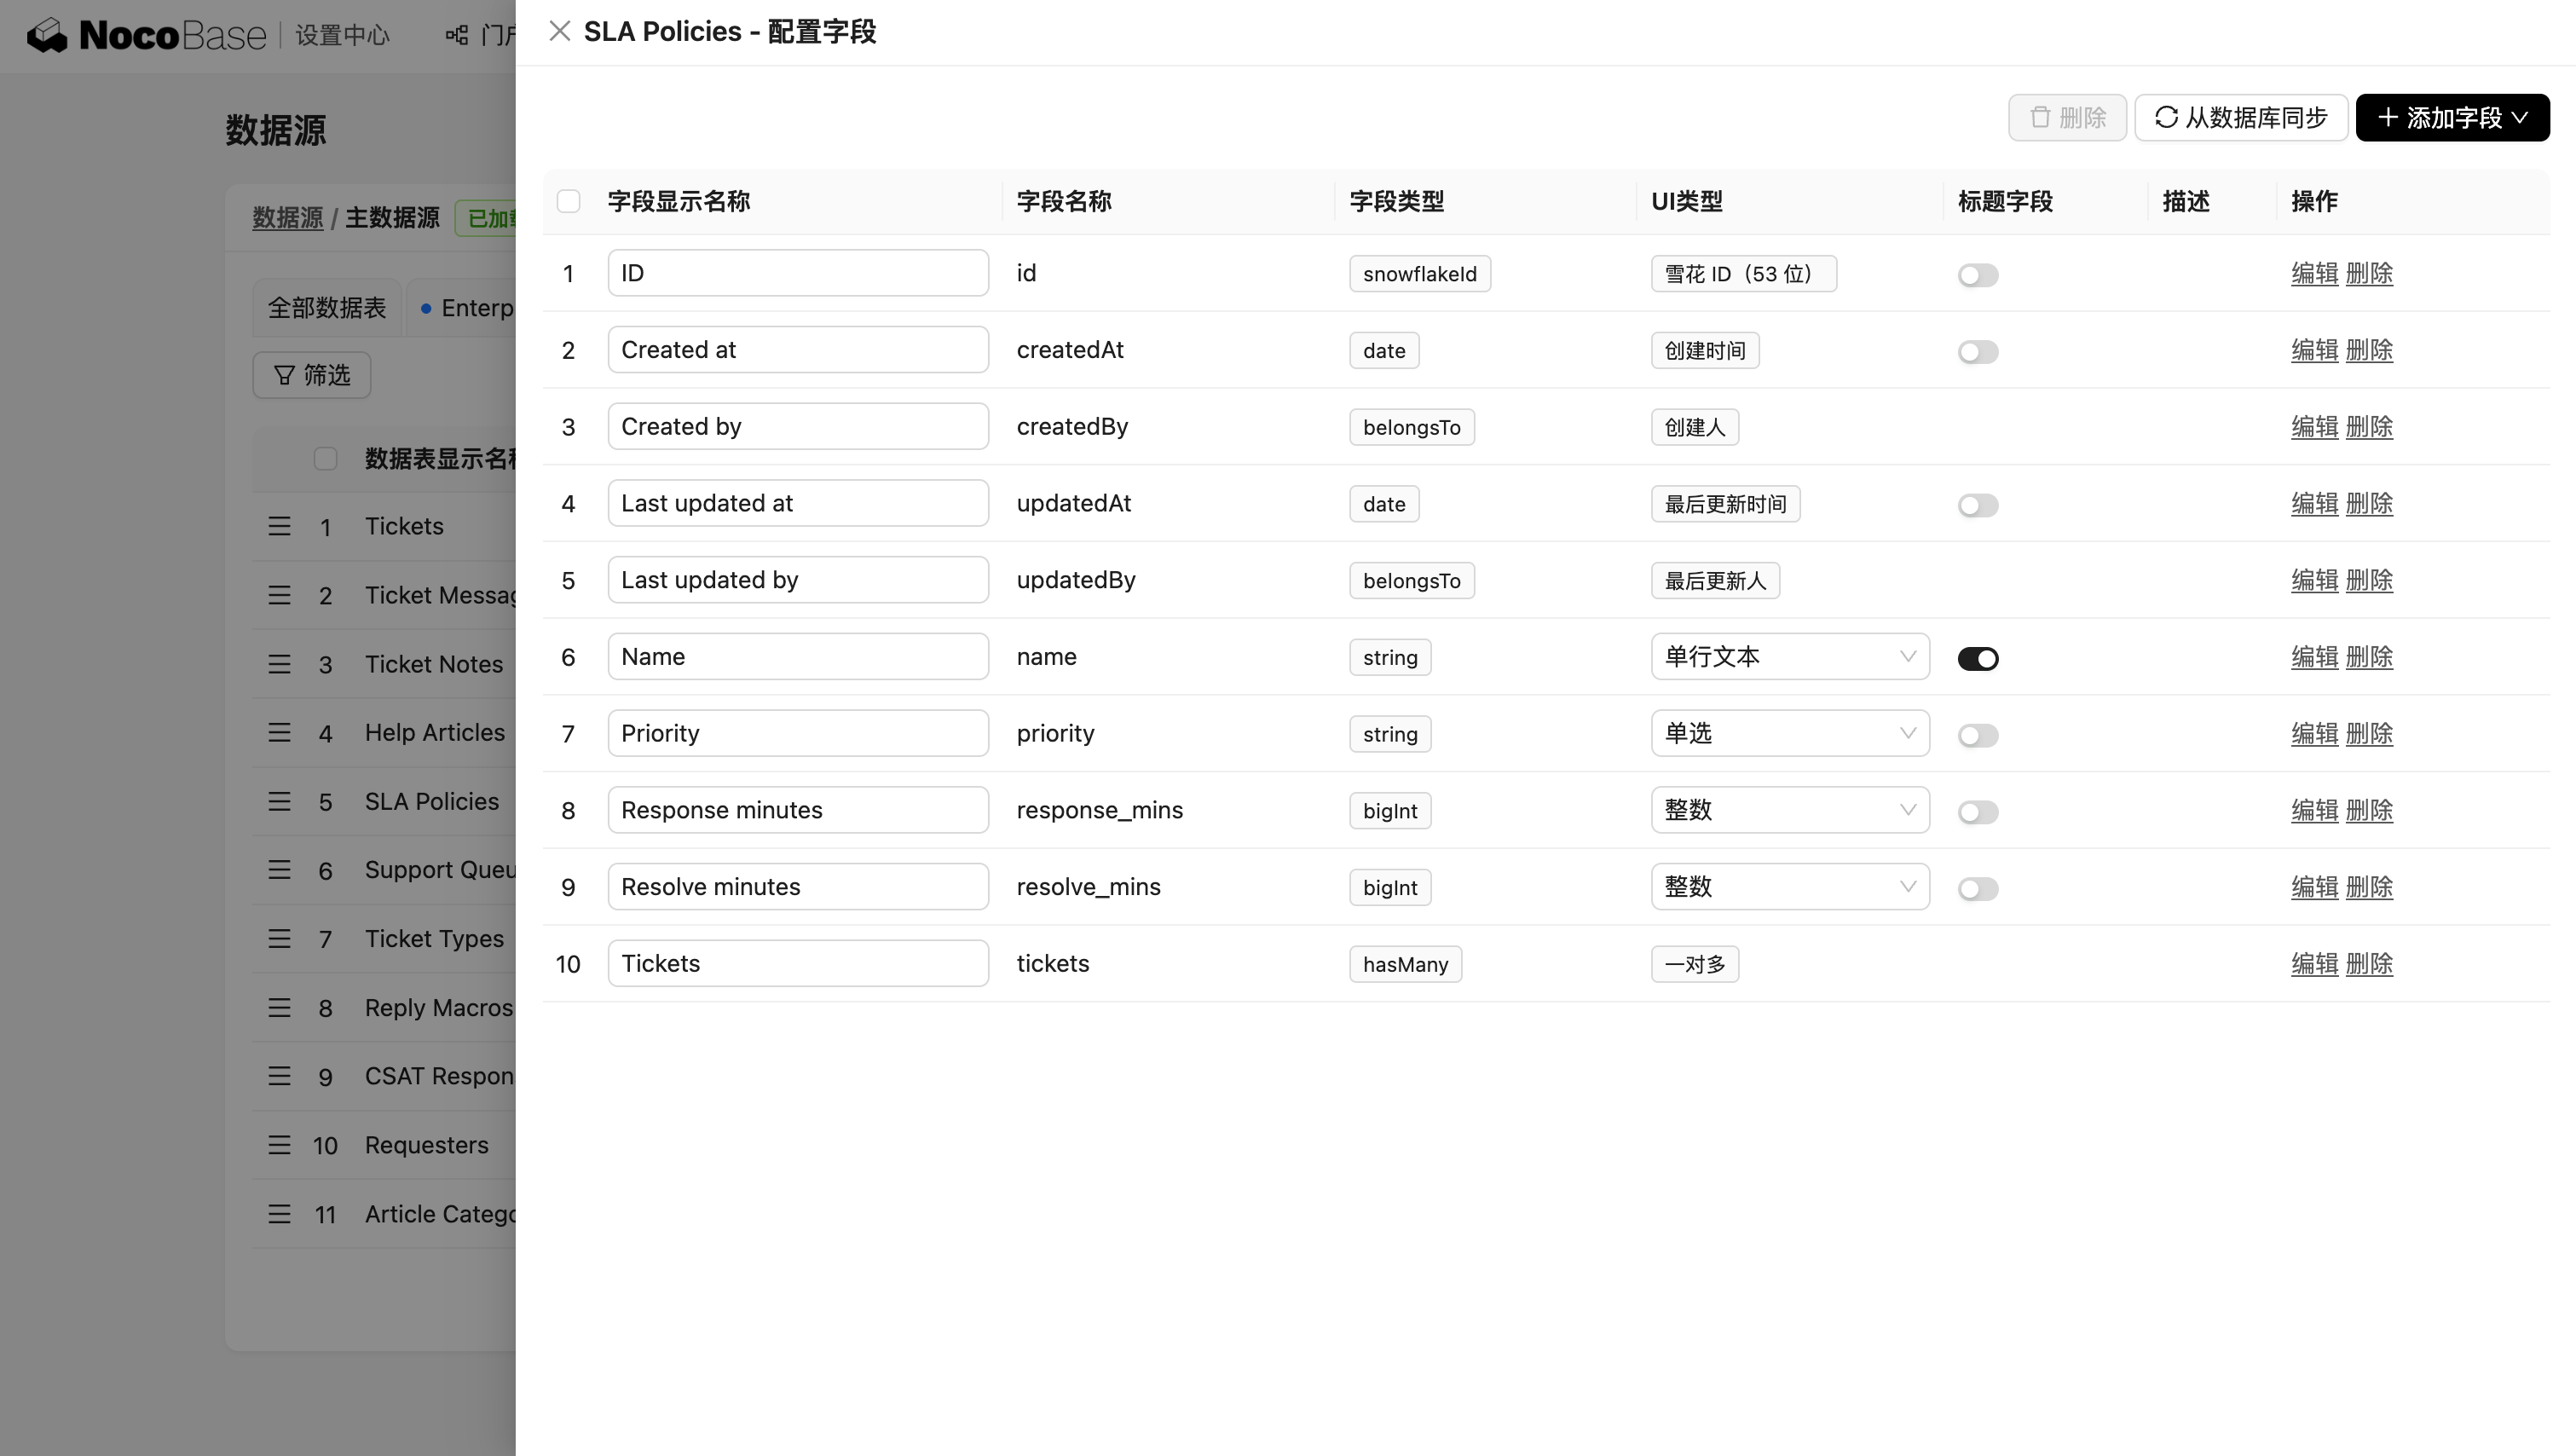2576x1456 pixels.
Task: Click the 筛选 filter button
Action: [x=312, y=375]
